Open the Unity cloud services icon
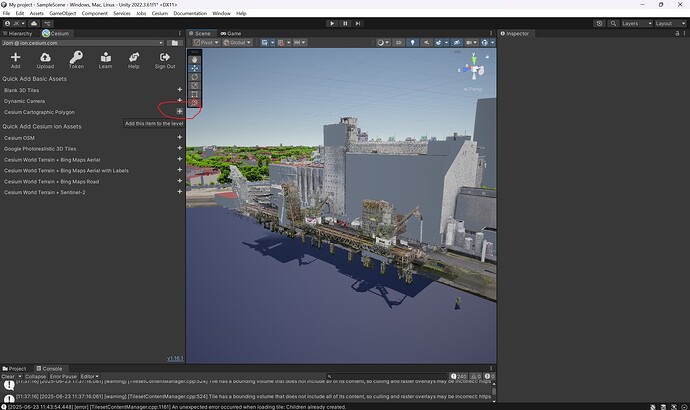This screenshot has width=690, height=410. coord(34,23)
